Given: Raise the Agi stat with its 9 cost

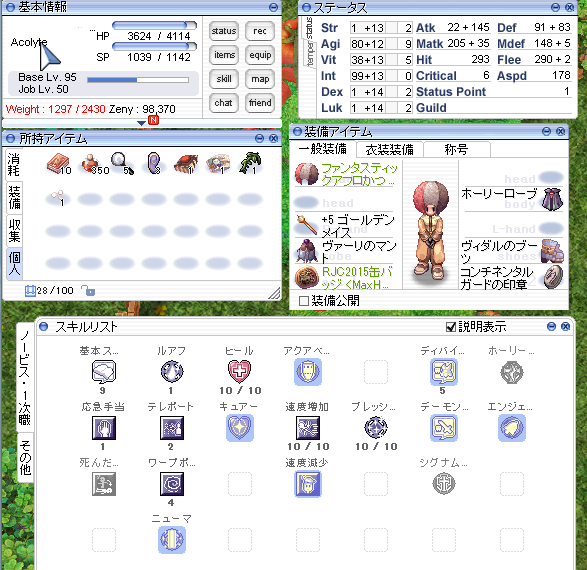Looking at the screenshot, I should [x=391, y=44].
